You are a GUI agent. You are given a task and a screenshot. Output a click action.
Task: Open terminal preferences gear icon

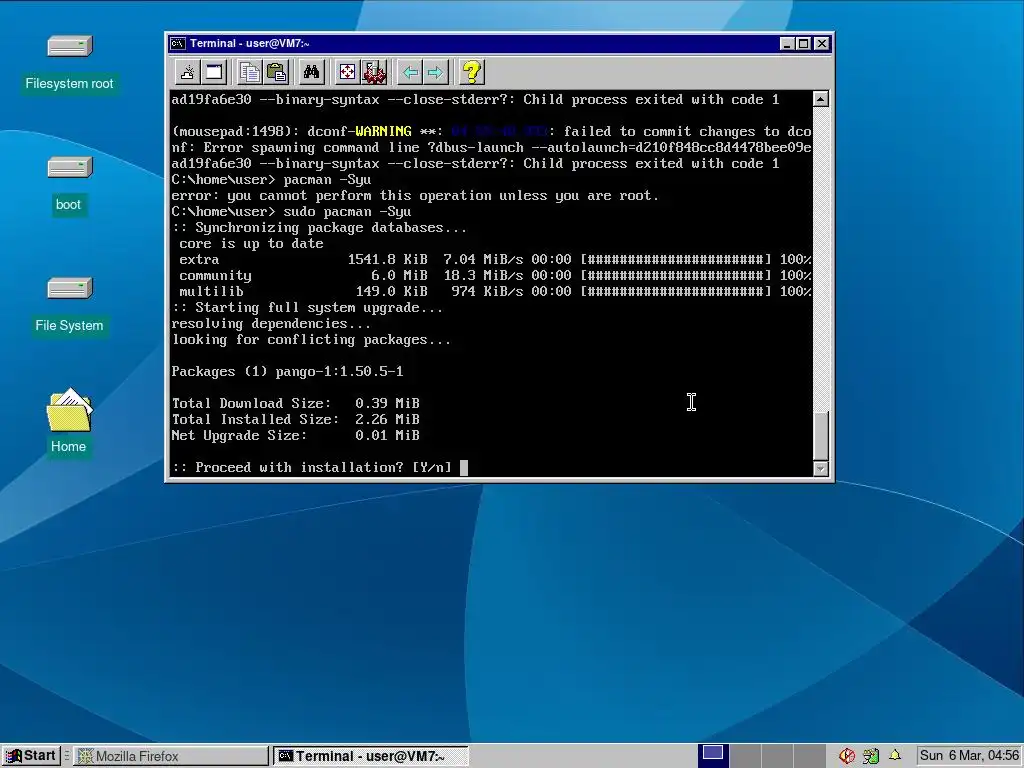374,72
